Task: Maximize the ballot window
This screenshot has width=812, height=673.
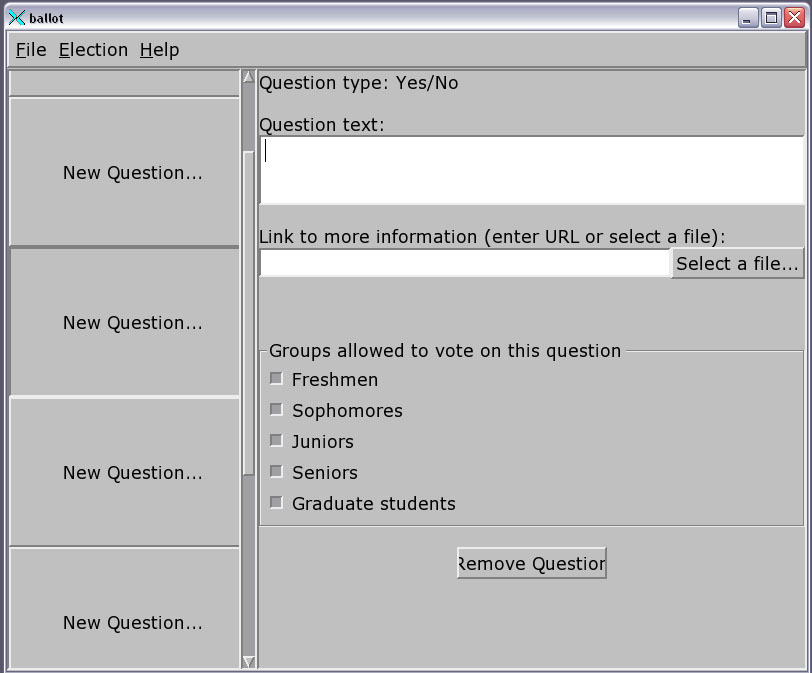Action: [x=771, y=18]
